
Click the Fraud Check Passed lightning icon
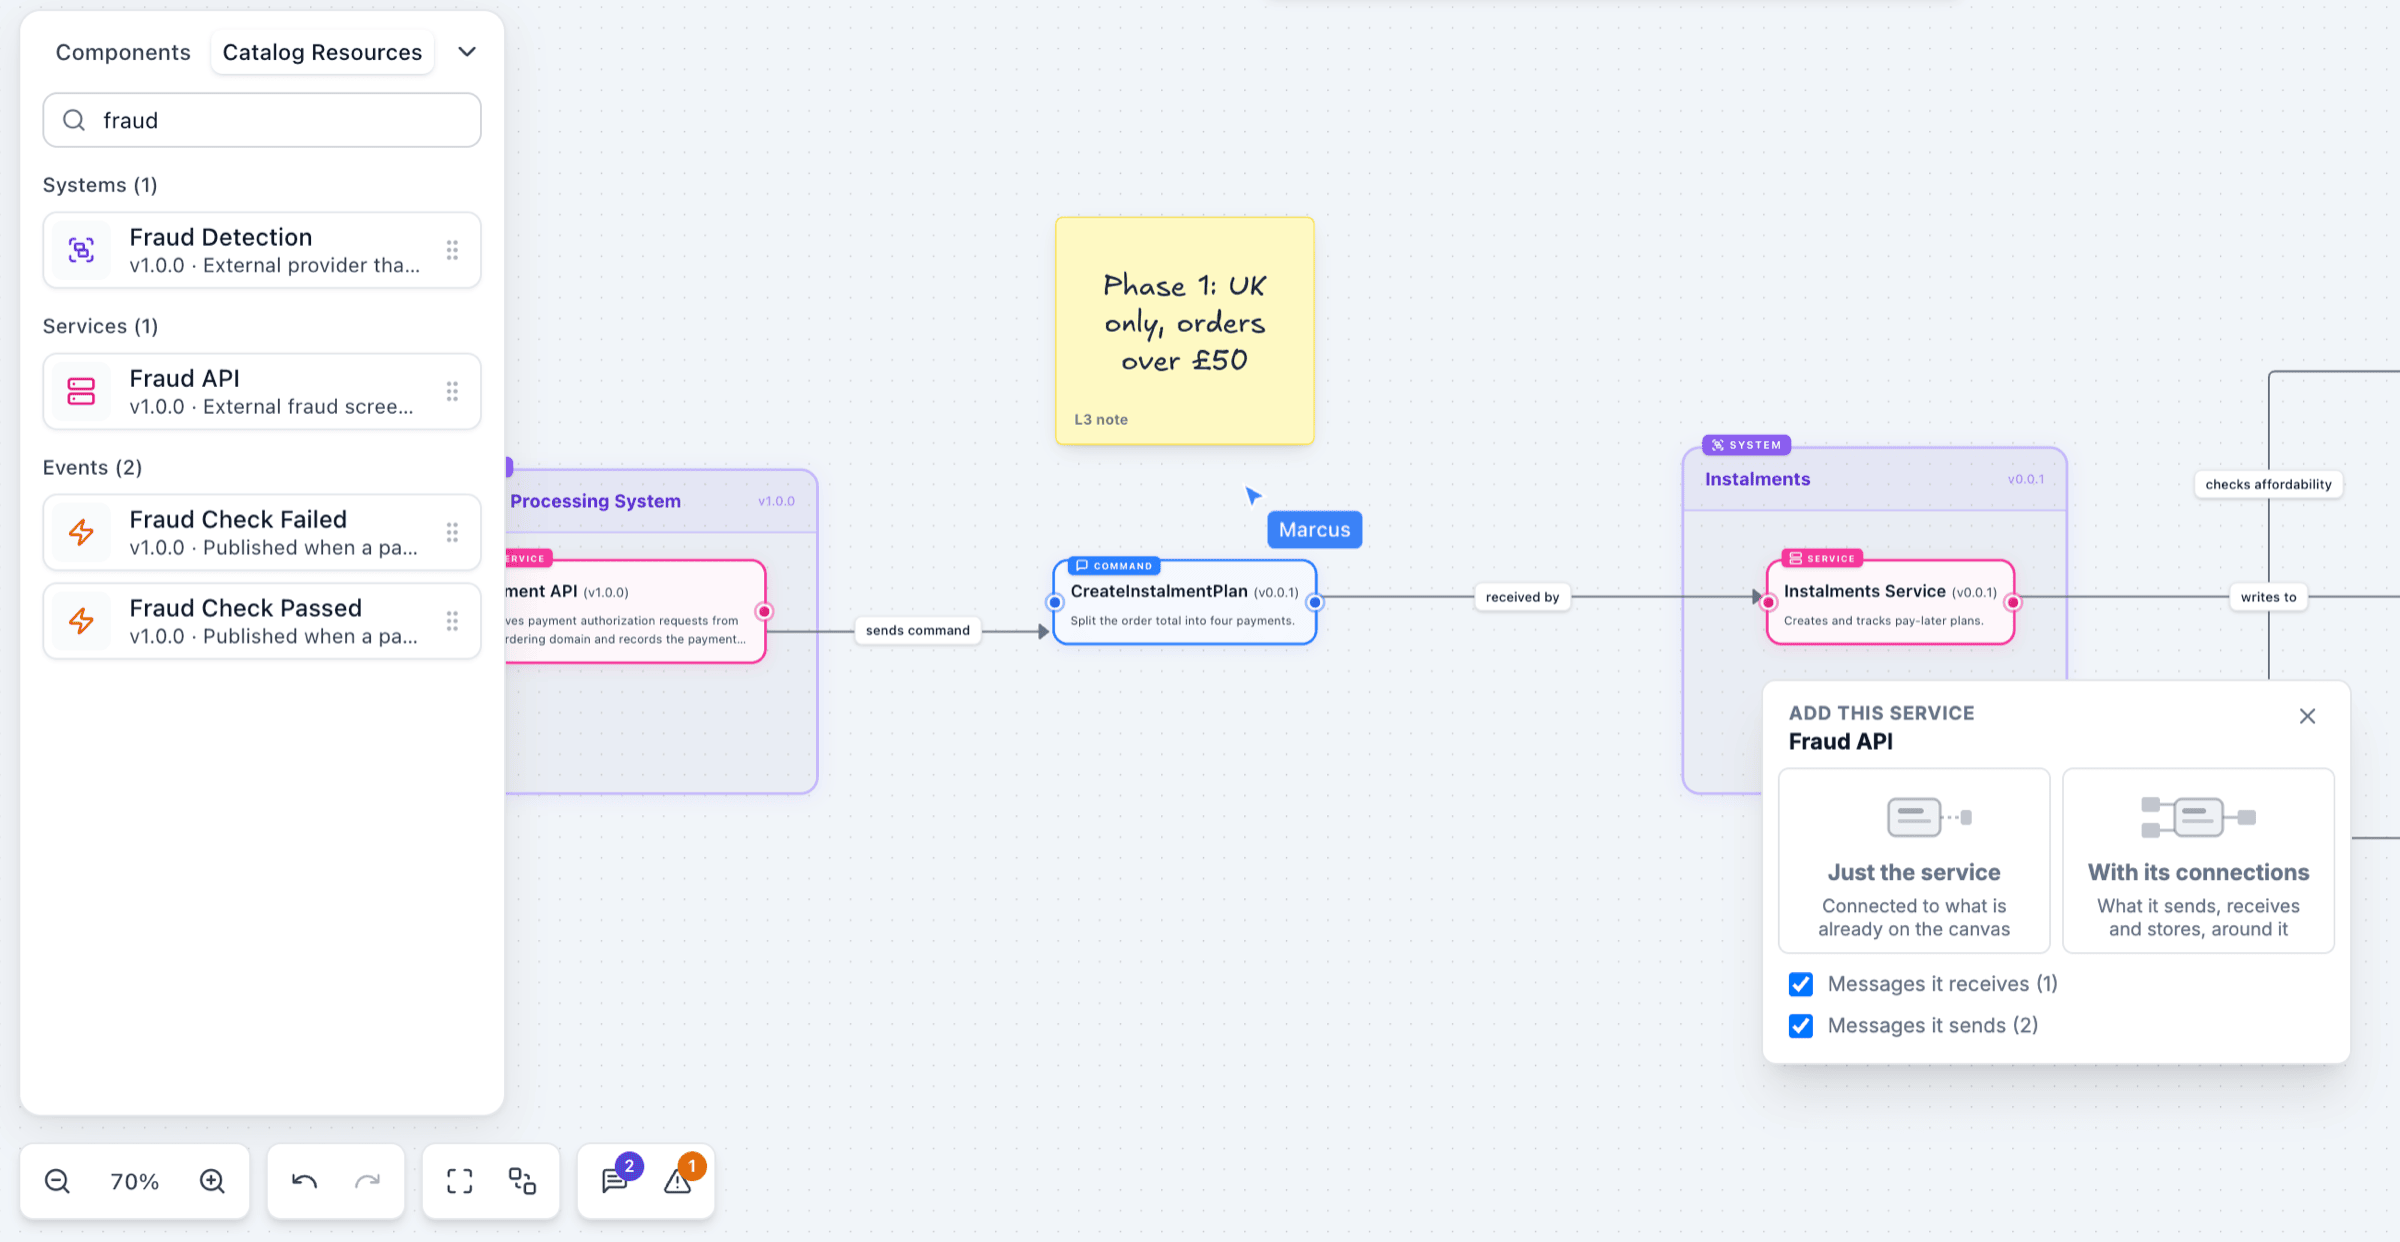pos(81,621)
